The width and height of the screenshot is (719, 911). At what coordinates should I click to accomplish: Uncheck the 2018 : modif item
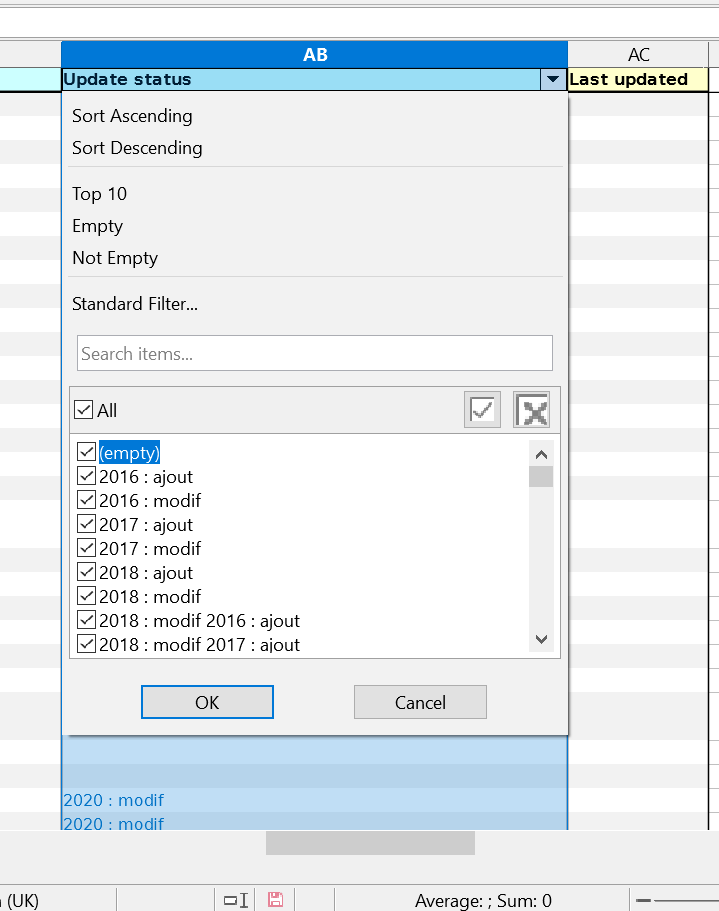coord(87,596)
